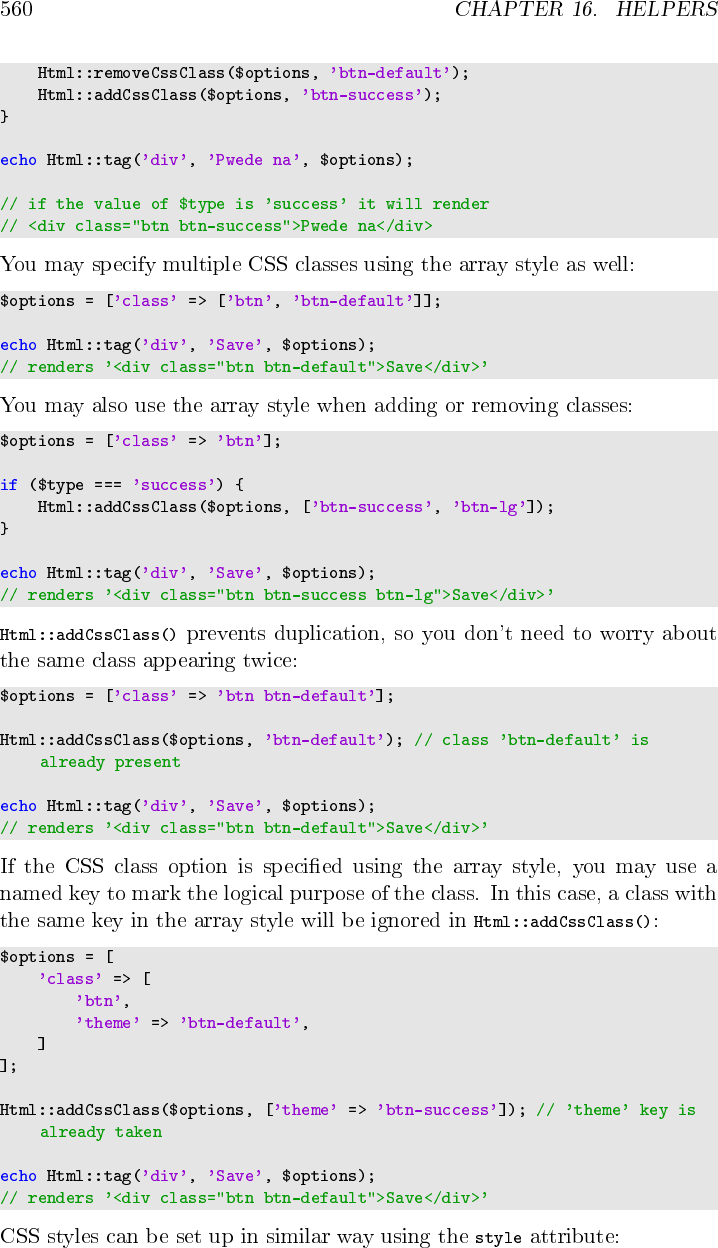
Task: Click the line echo Html::tag('div', 'Pwede na', $options);
Action: (206, 160)
